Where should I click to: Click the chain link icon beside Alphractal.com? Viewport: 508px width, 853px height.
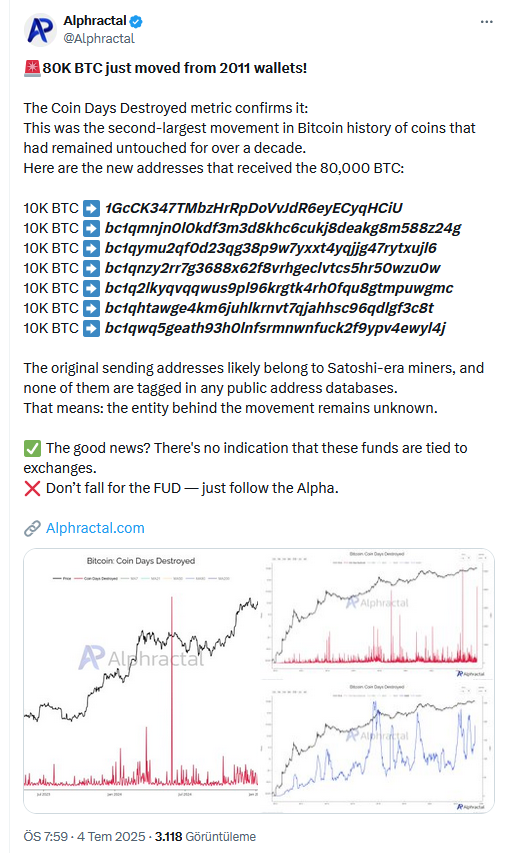tap(32, 528)
